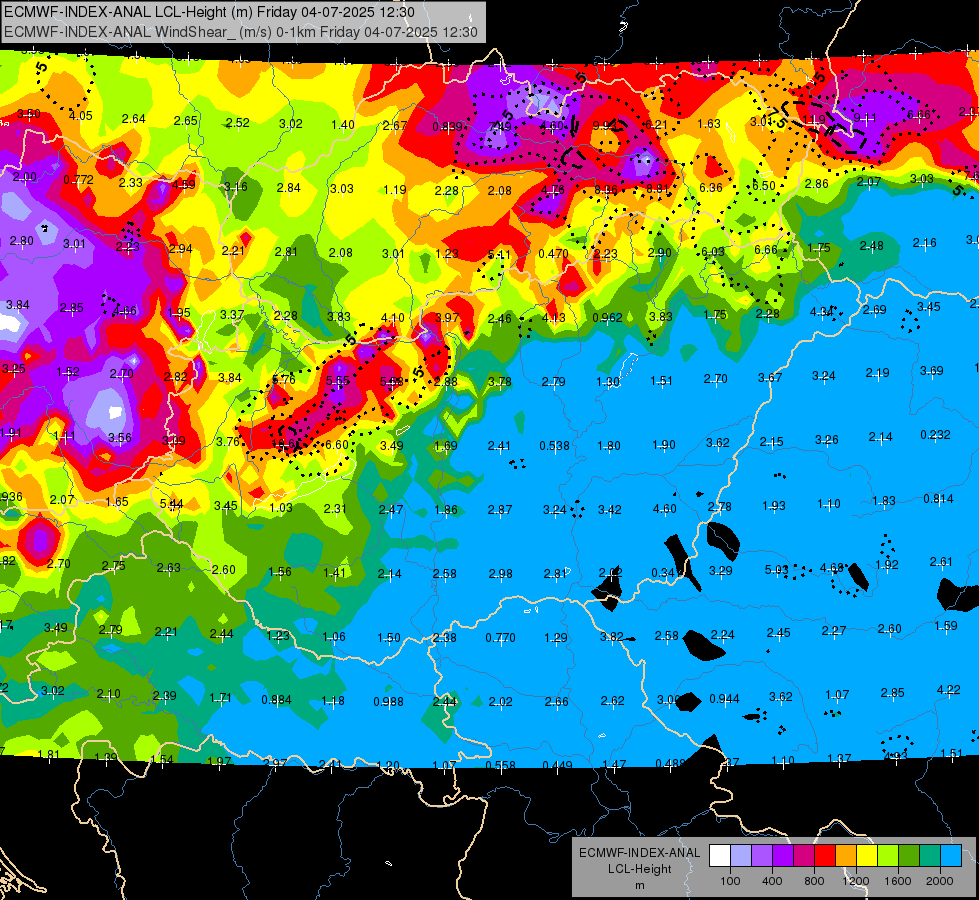The height and width of the screenshot is (900, 979).
Task: Click the grid value 3.69
Action: click(932, 370)
